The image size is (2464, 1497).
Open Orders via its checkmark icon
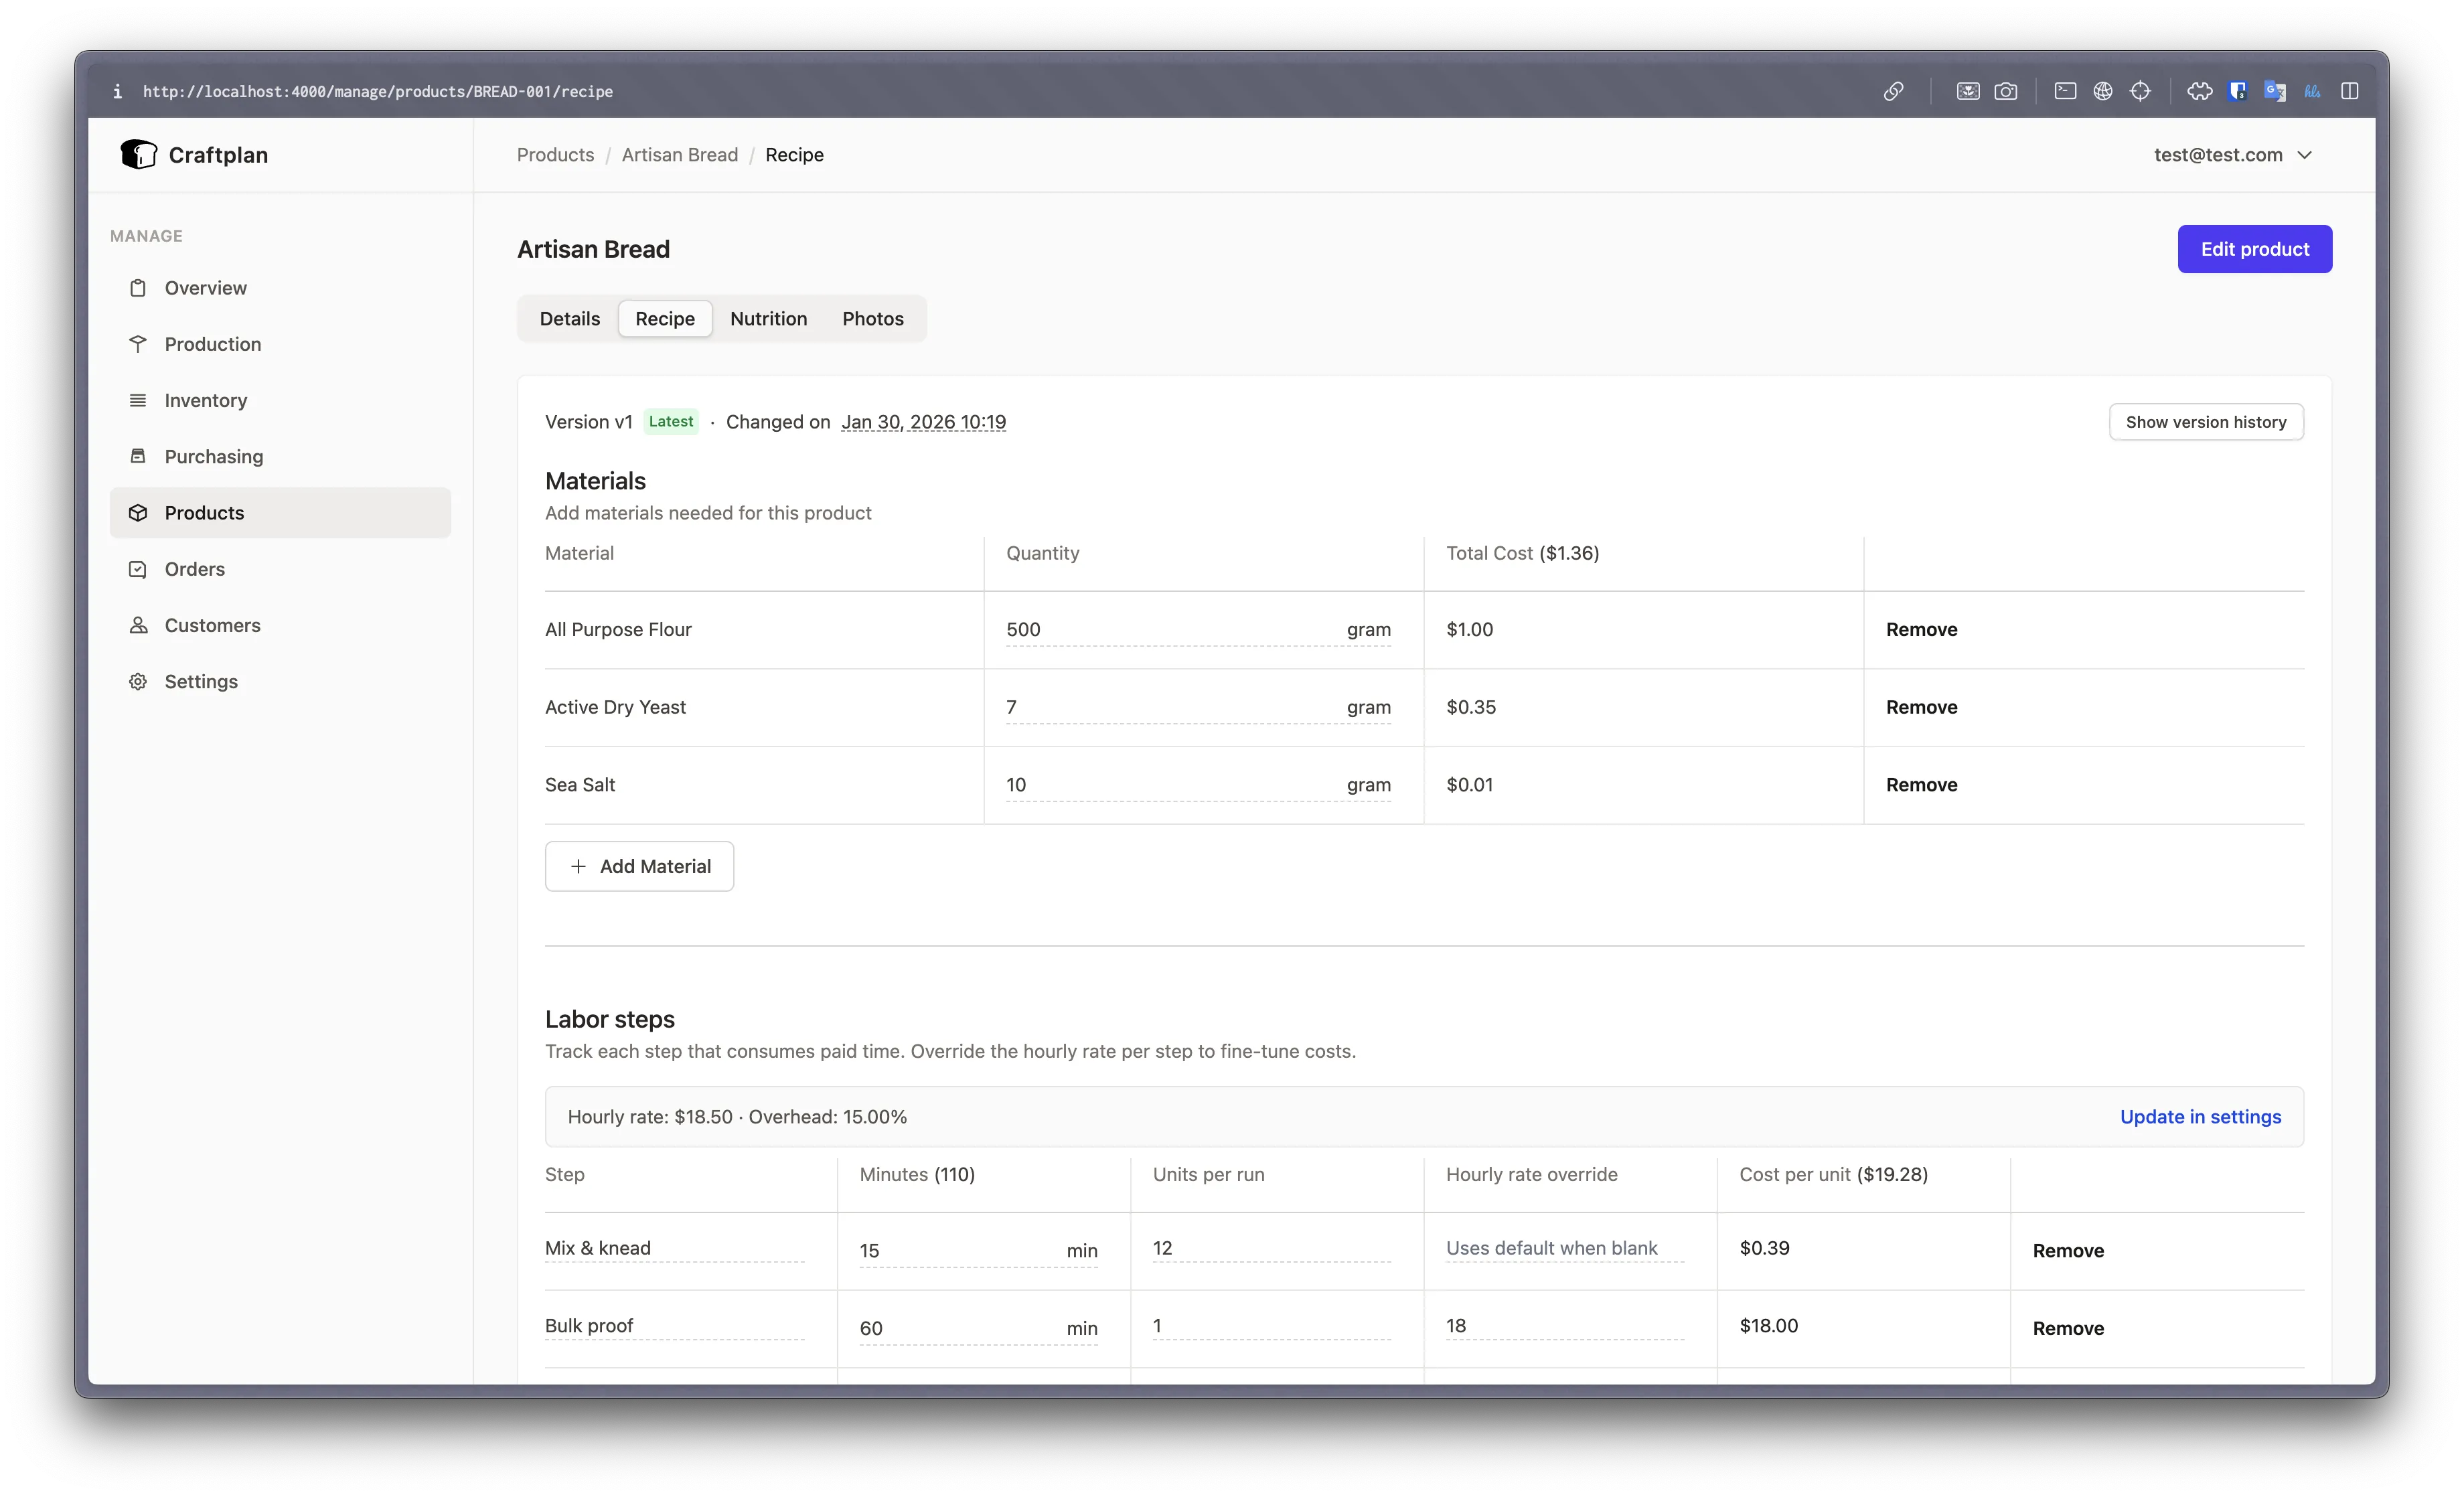(139, 568)
